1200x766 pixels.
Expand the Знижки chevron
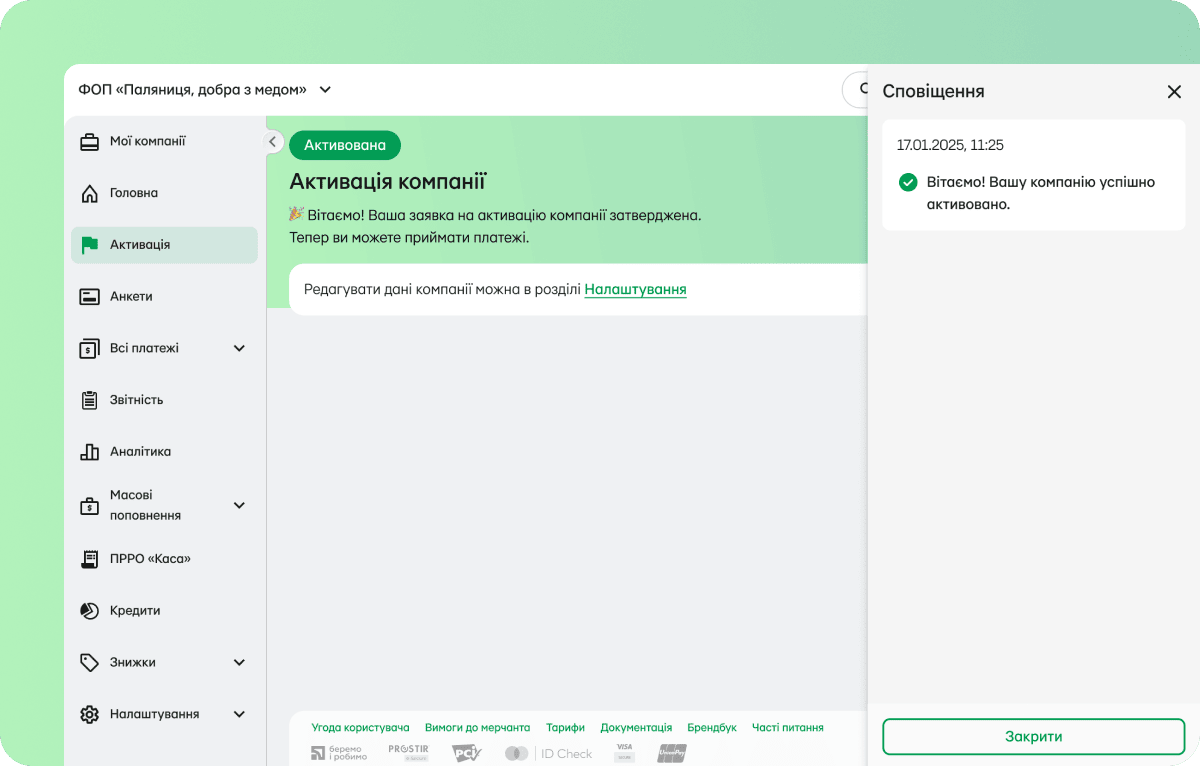point(239,662)
